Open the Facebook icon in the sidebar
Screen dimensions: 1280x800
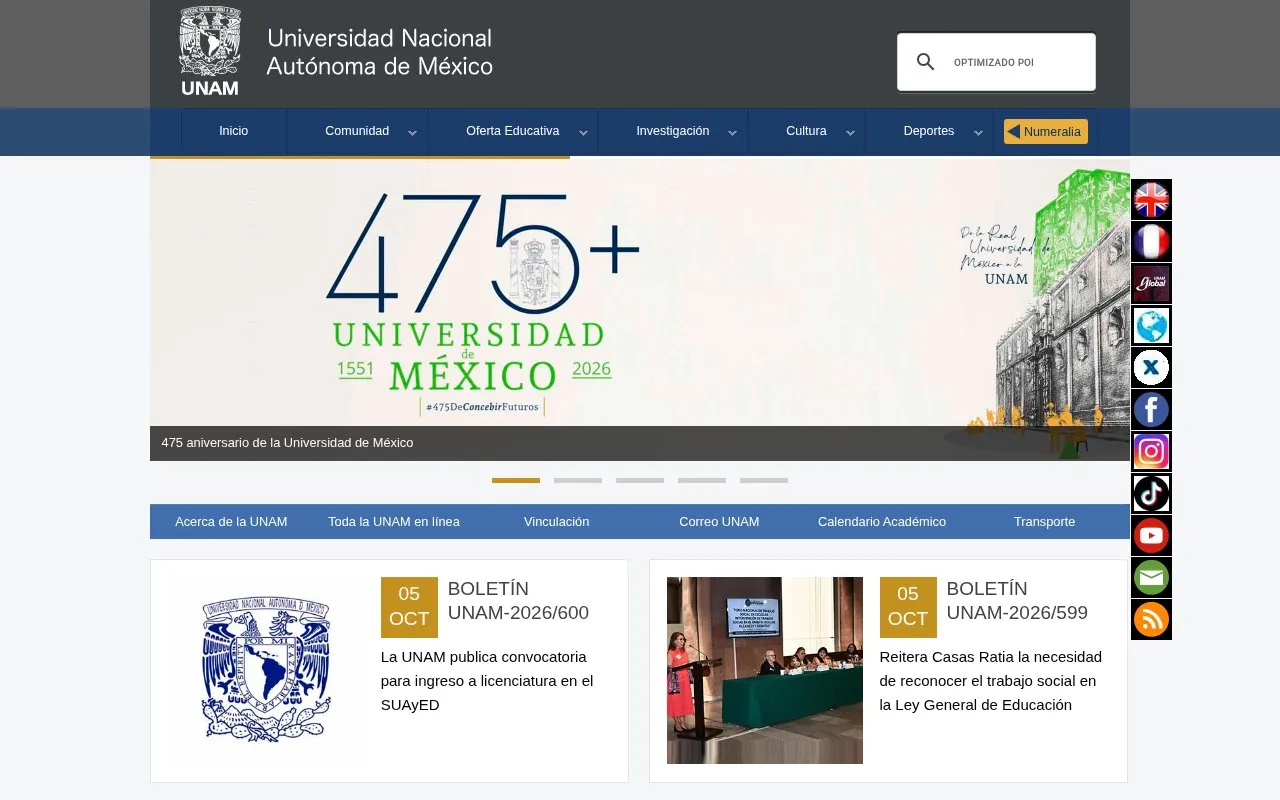(1151, 410)
